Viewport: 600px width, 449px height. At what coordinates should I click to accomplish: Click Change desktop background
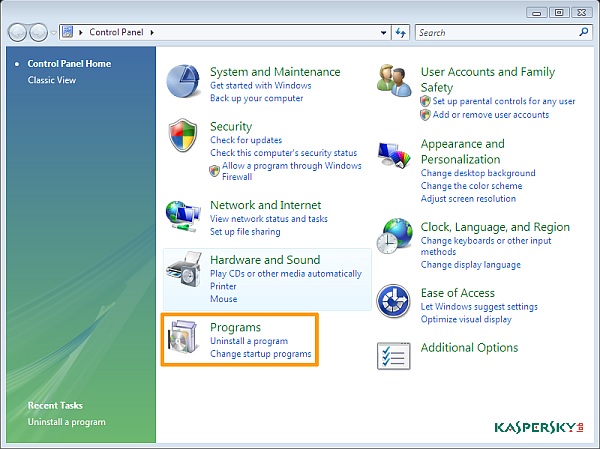478,173
